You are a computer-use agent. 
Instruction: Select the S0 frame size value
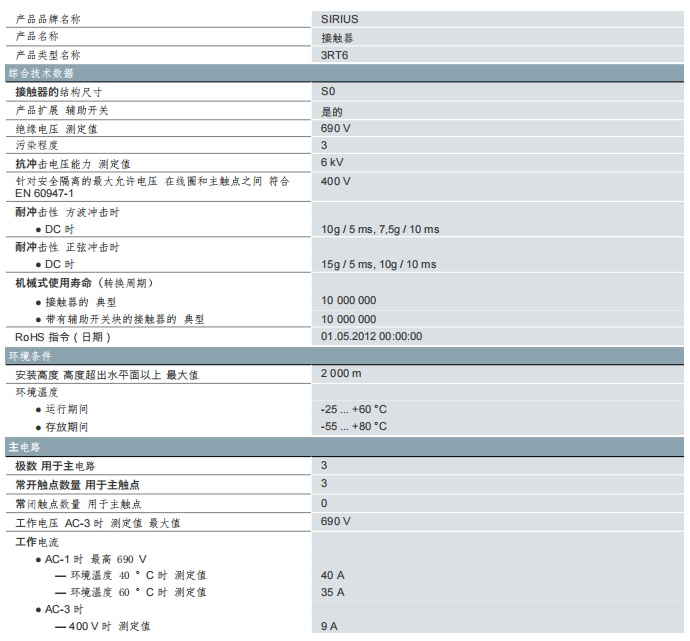[x=328, y=91]
